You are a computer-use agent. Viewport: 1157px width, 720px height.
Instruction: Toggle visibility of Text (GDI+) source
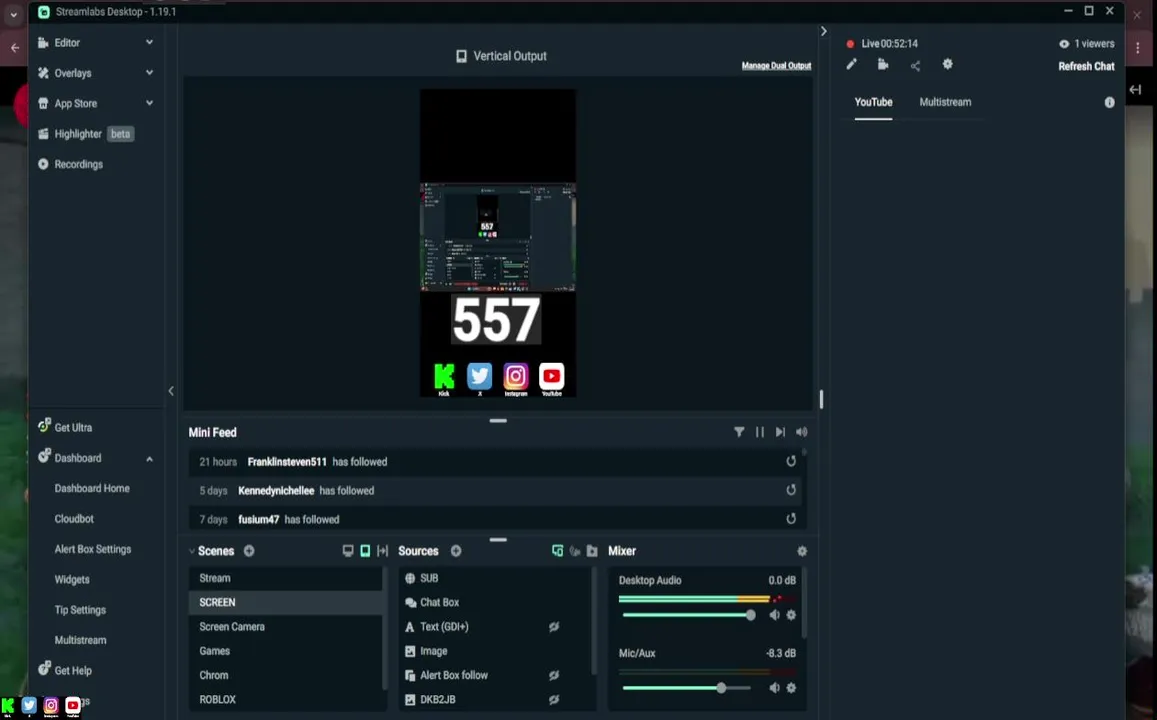554,627
